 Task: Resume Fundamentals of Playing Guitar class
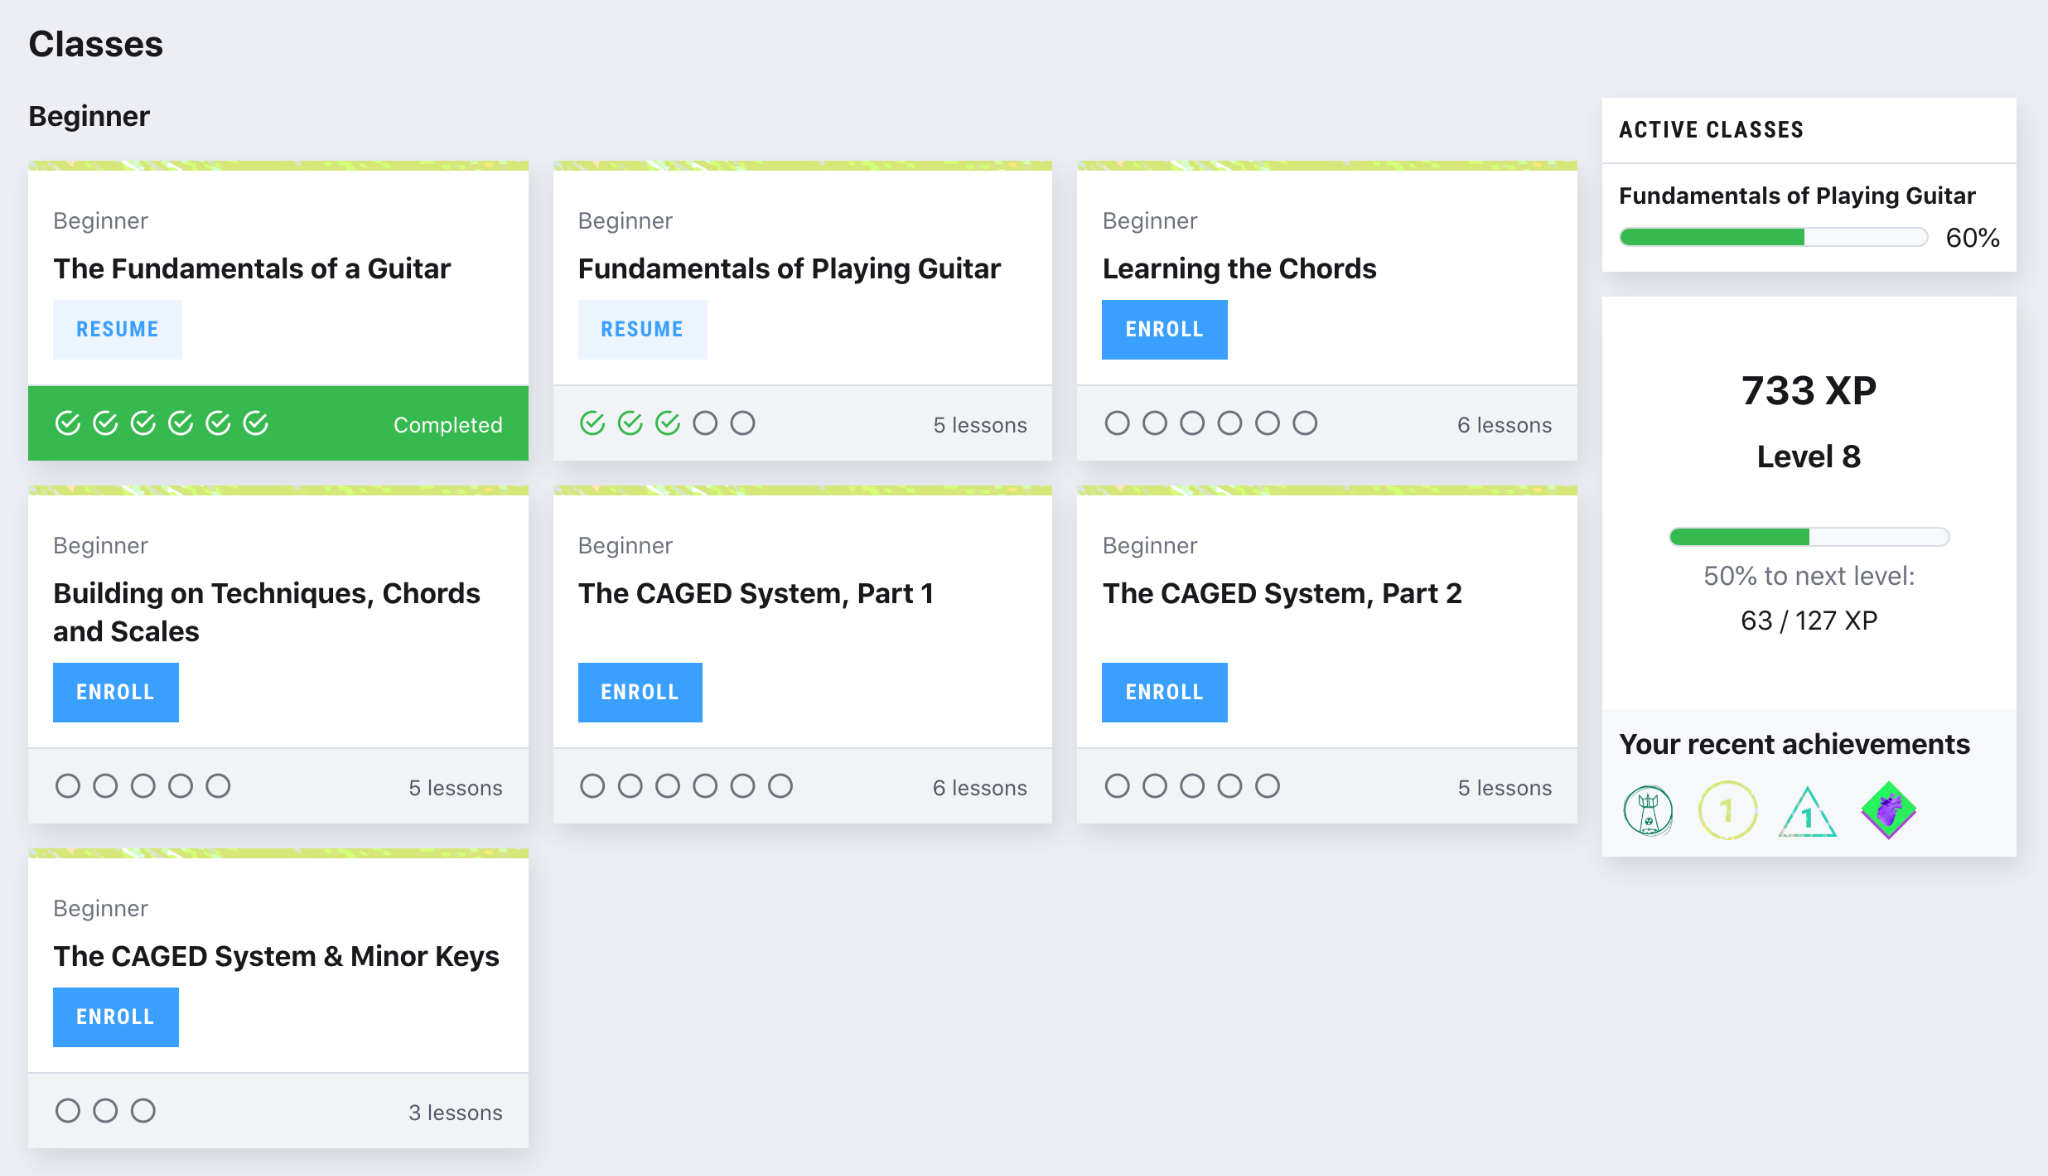(642, 329)
